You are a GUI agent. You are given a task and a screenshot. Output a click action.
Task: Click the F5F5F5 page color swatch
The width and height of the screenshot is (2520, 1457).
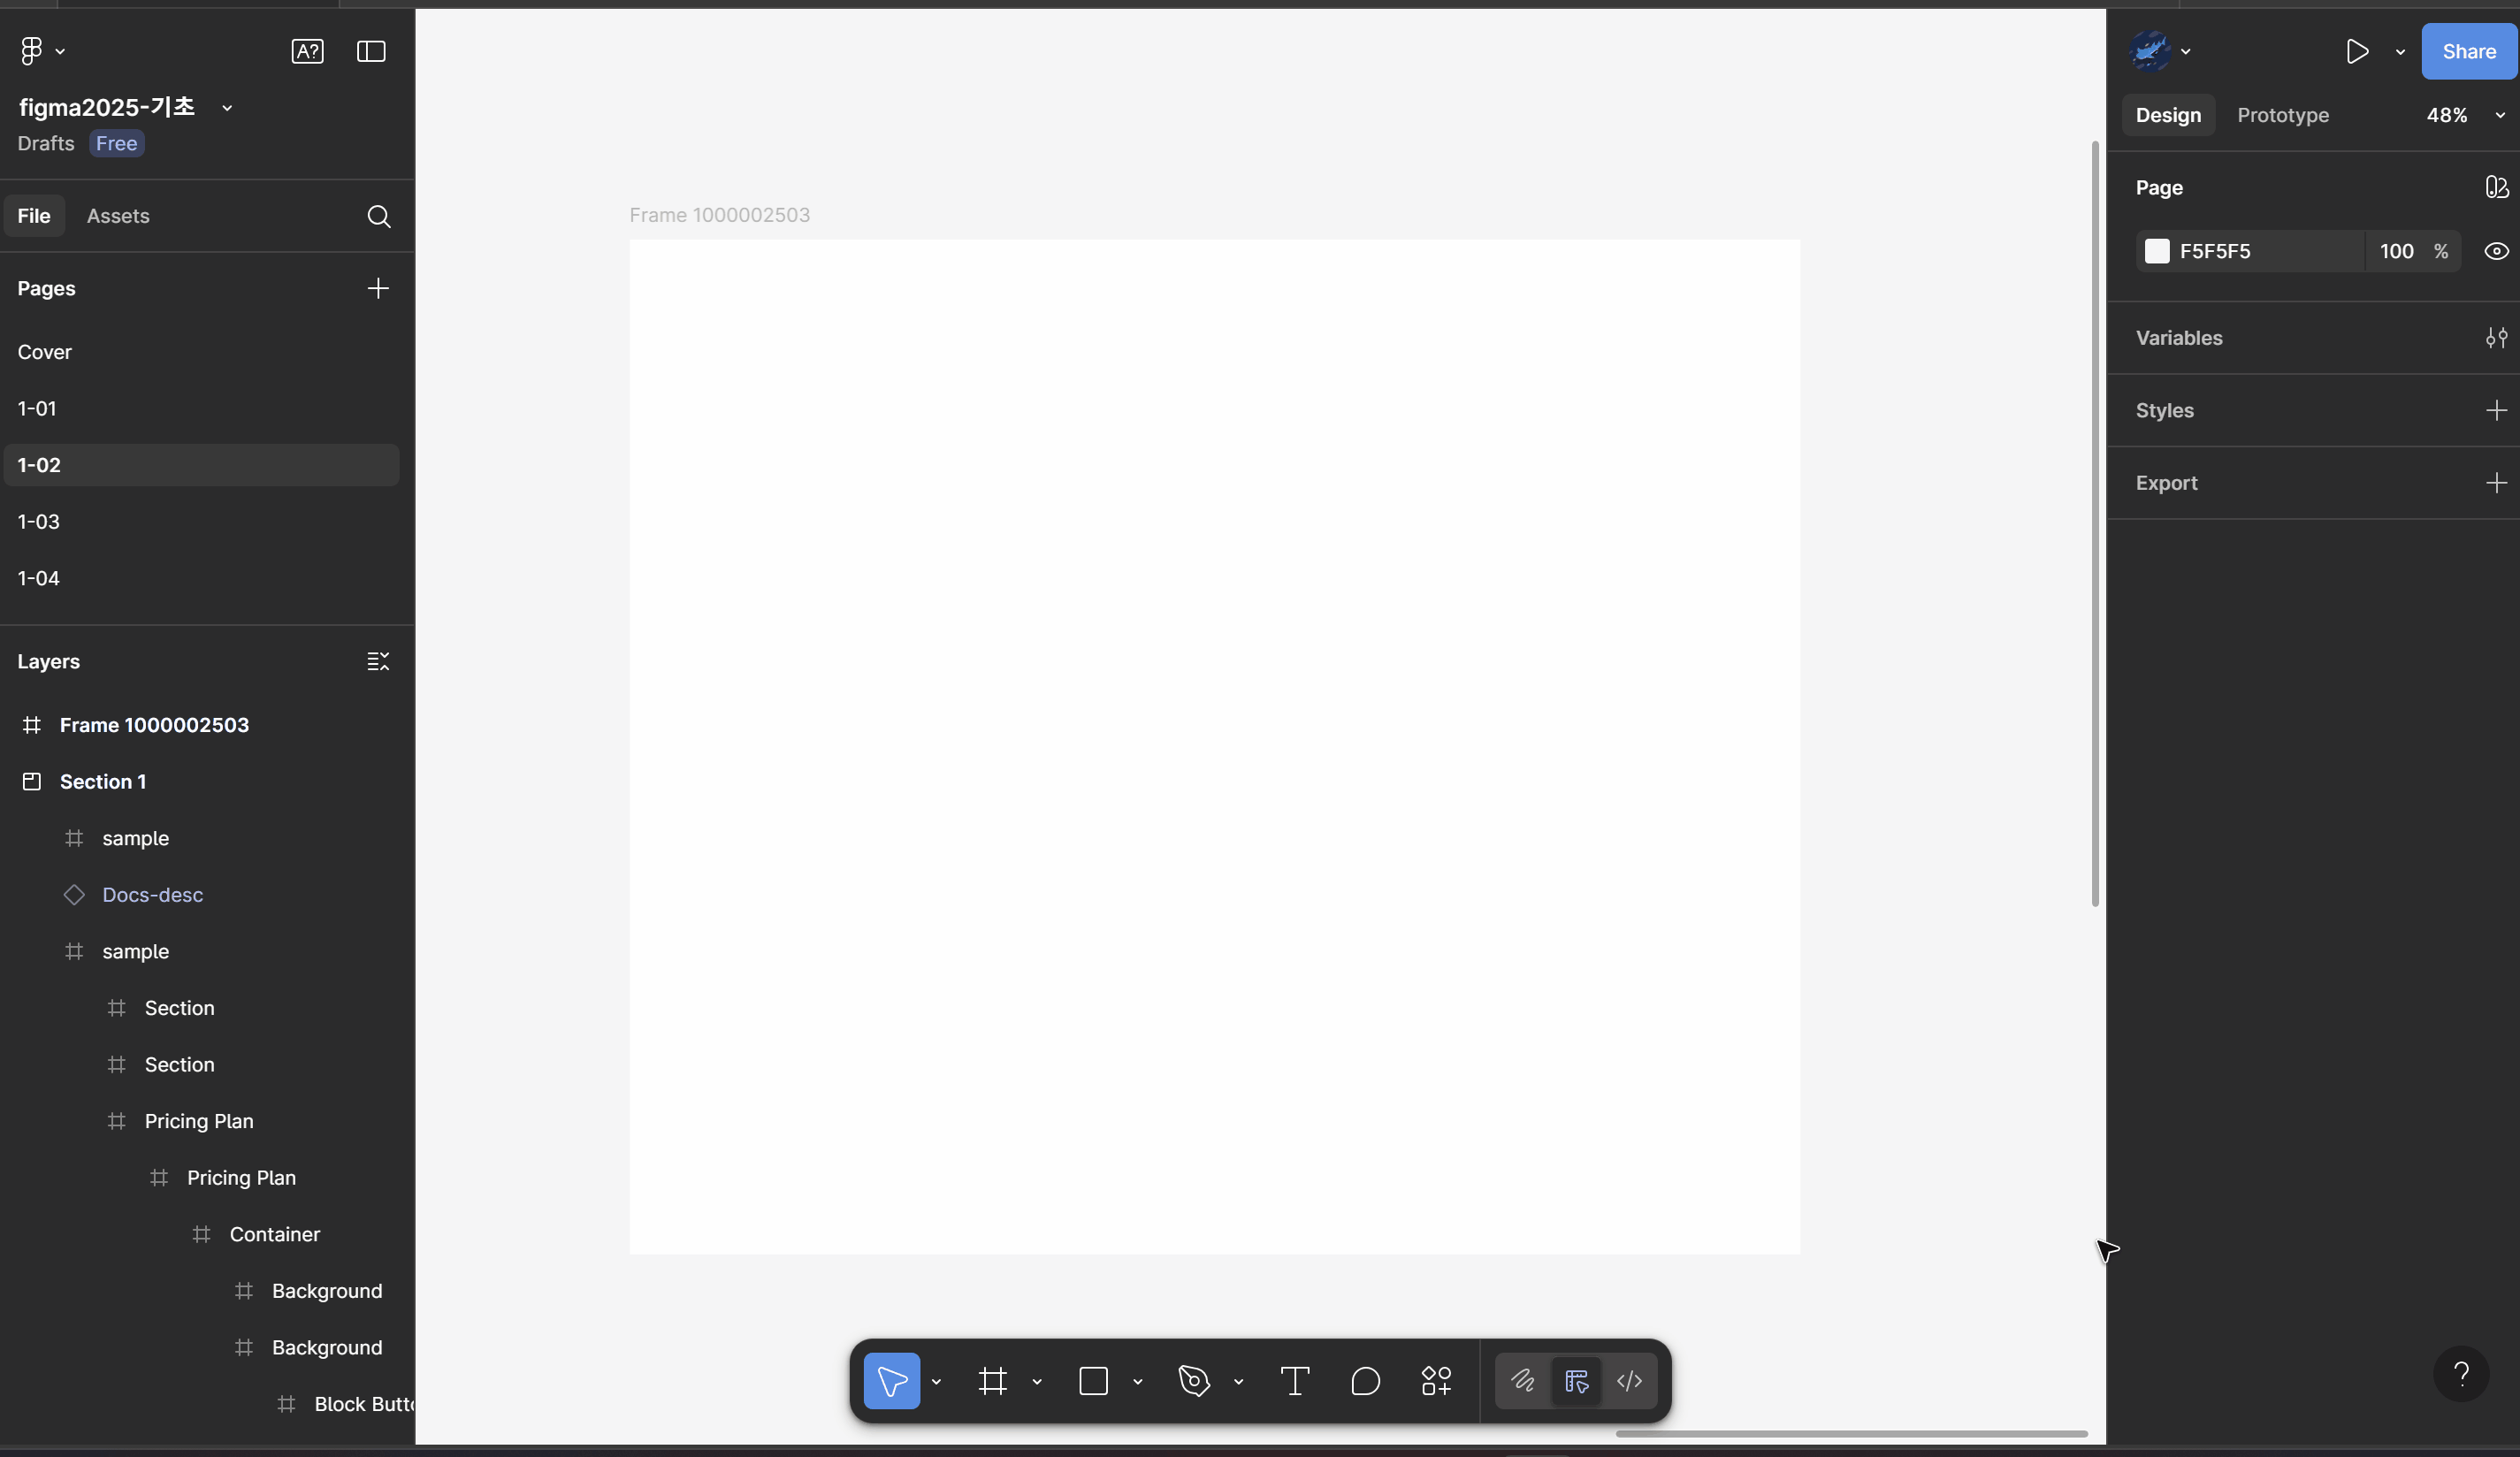click(x=2157, y=251)
